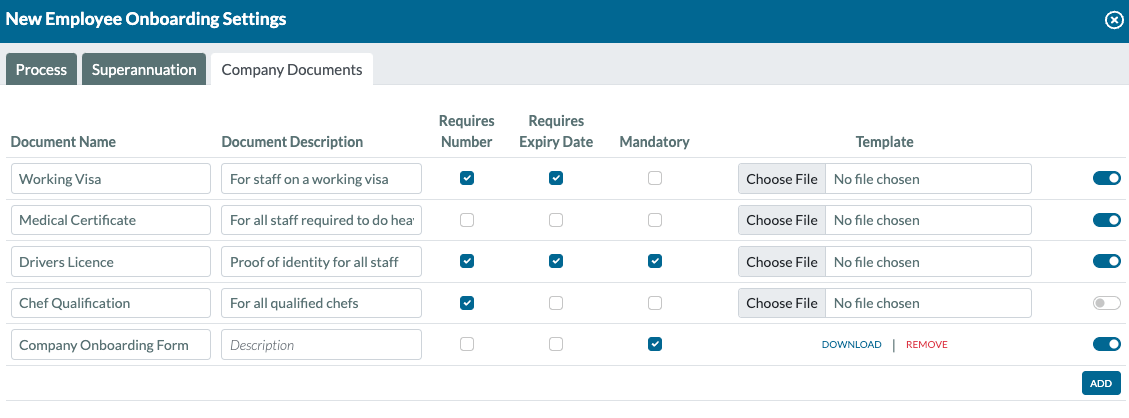Viewport: 1129px width, 418px height.
Task: Click the Document Description column header
Action: click(x=292, y=142)
